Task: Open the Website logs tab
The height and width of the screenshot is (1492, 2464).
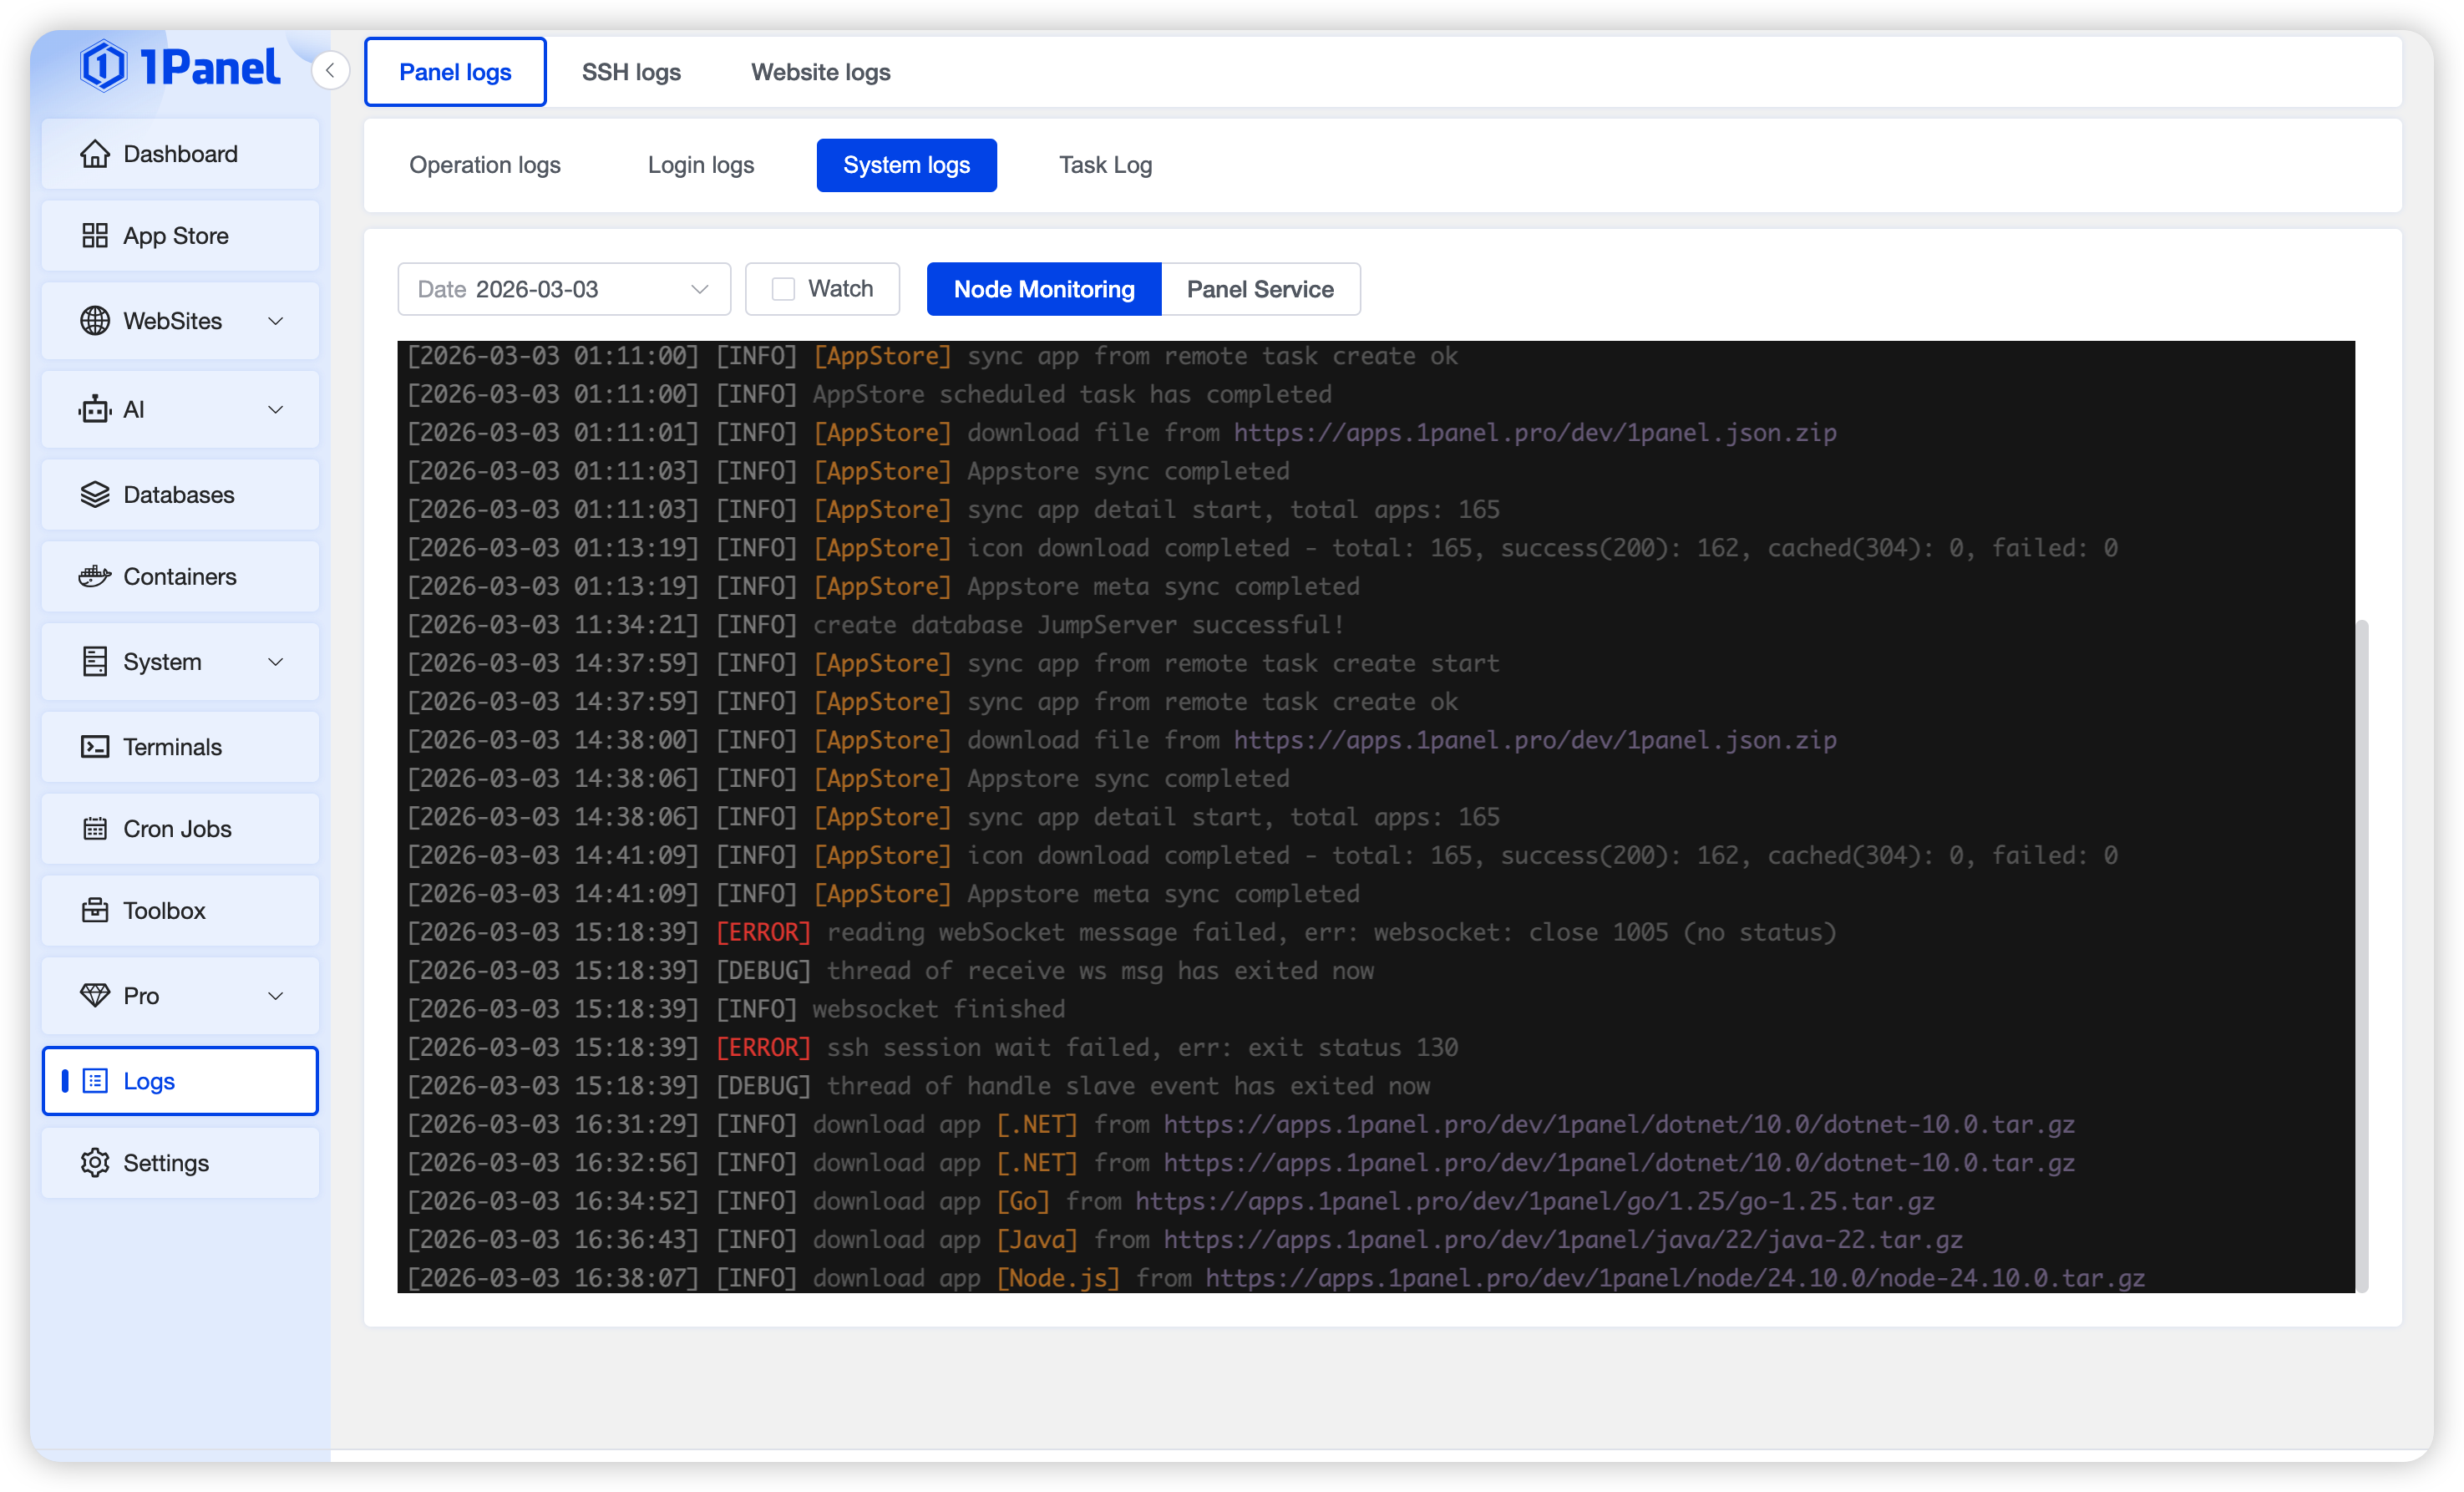Action: [820, 72]
